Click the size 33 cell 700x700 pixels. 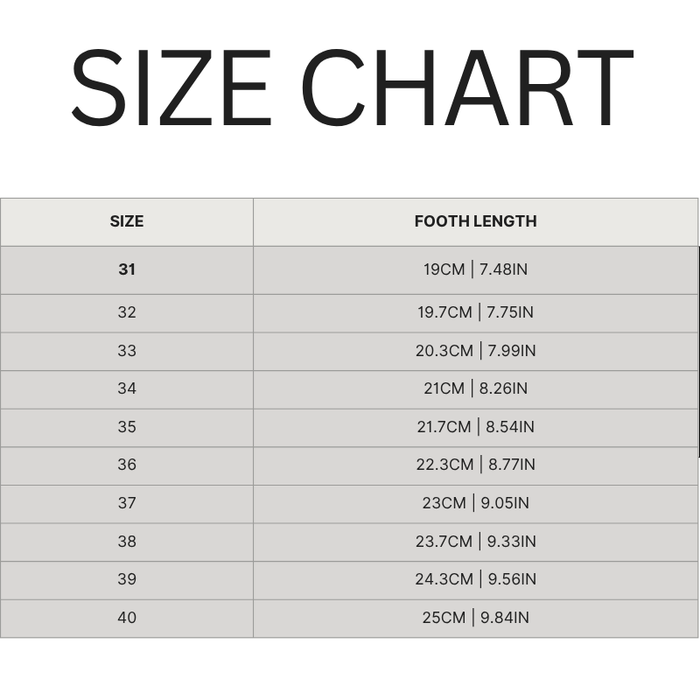click(127, 351)
